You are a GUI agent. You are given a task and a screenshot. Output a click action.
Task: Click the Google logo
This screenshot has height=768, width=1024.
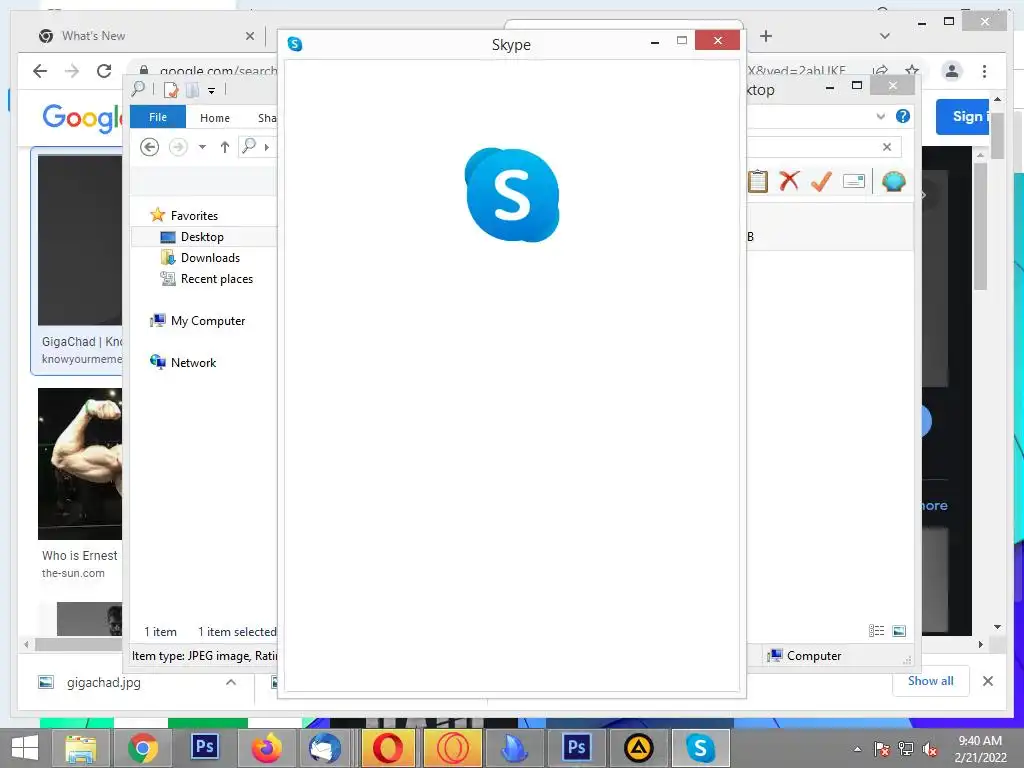point(82,118)
